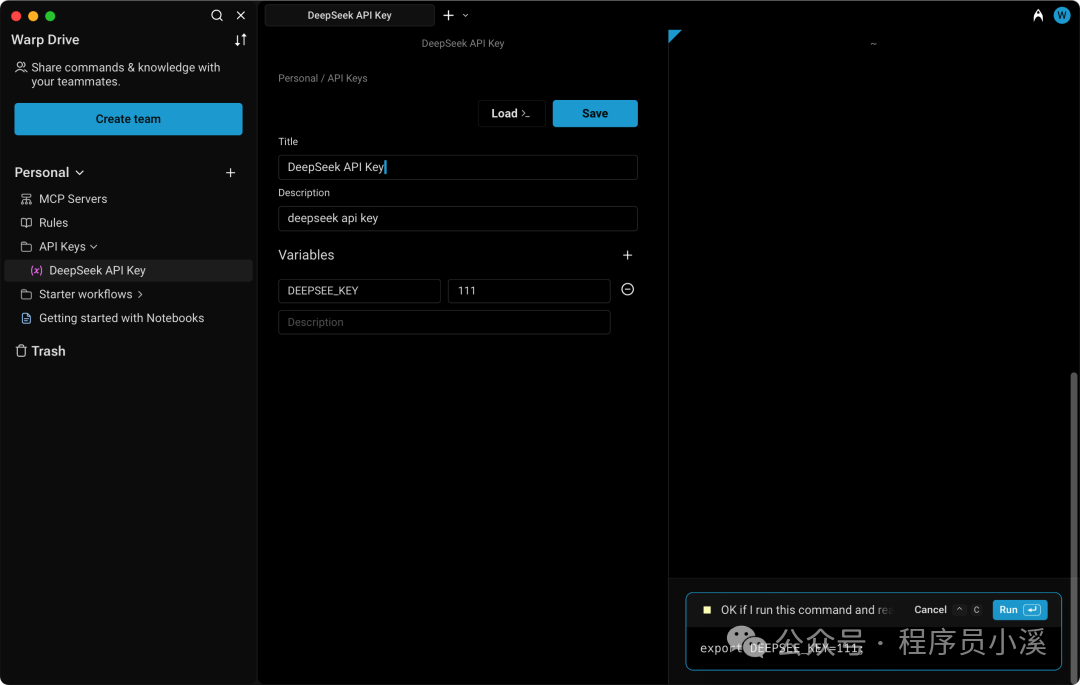Image resolution: width=1080 pixels, height=685 pixels.
Task: Open Rules in sidebar
Action: tap(53, 223)
